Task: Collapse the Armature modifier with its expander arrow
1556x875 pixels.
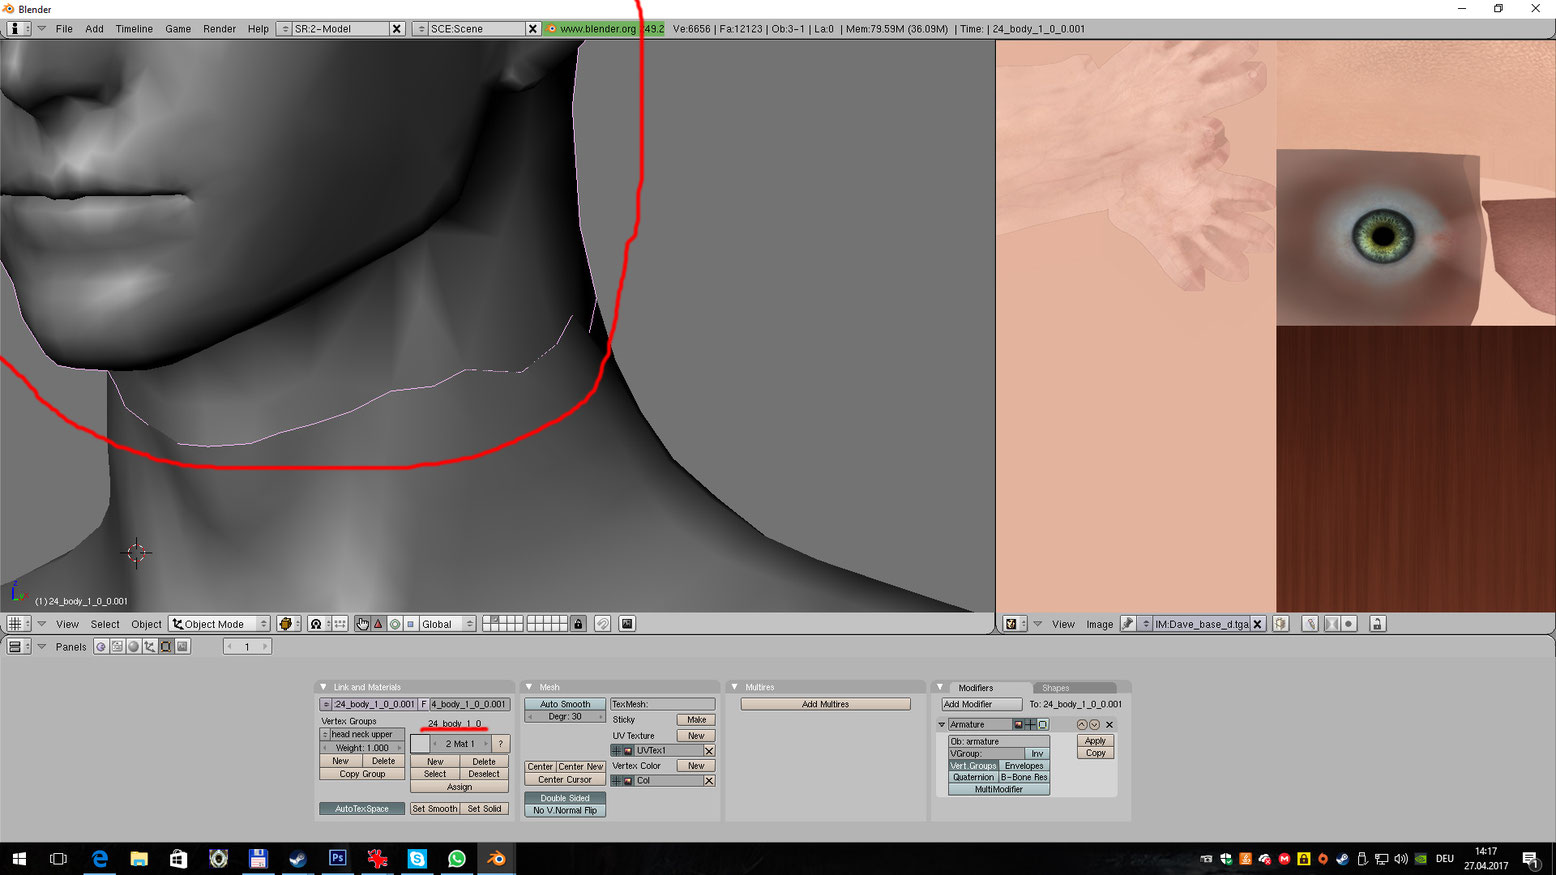Action: click(941, 723)
